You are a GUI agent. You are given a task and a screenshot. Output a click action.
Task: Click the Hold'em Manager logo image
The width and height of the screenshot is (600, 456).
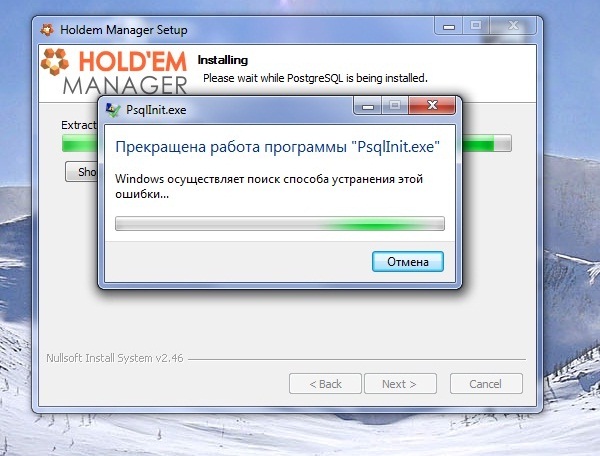click(x=114, y=72)
